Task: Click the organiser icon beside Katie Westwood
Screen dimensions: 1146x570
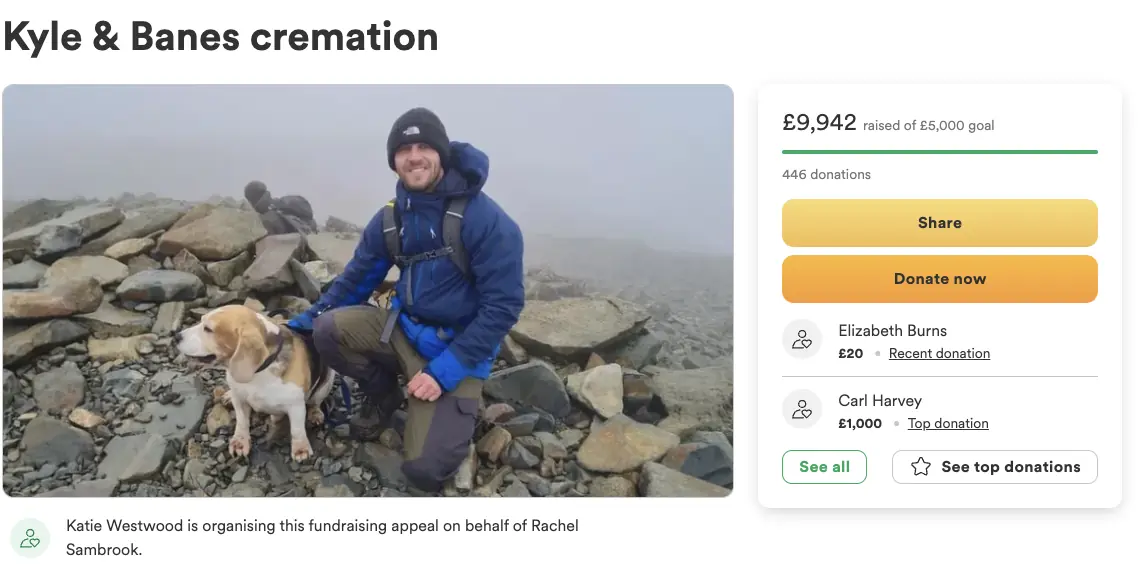Action: [31, 538]
